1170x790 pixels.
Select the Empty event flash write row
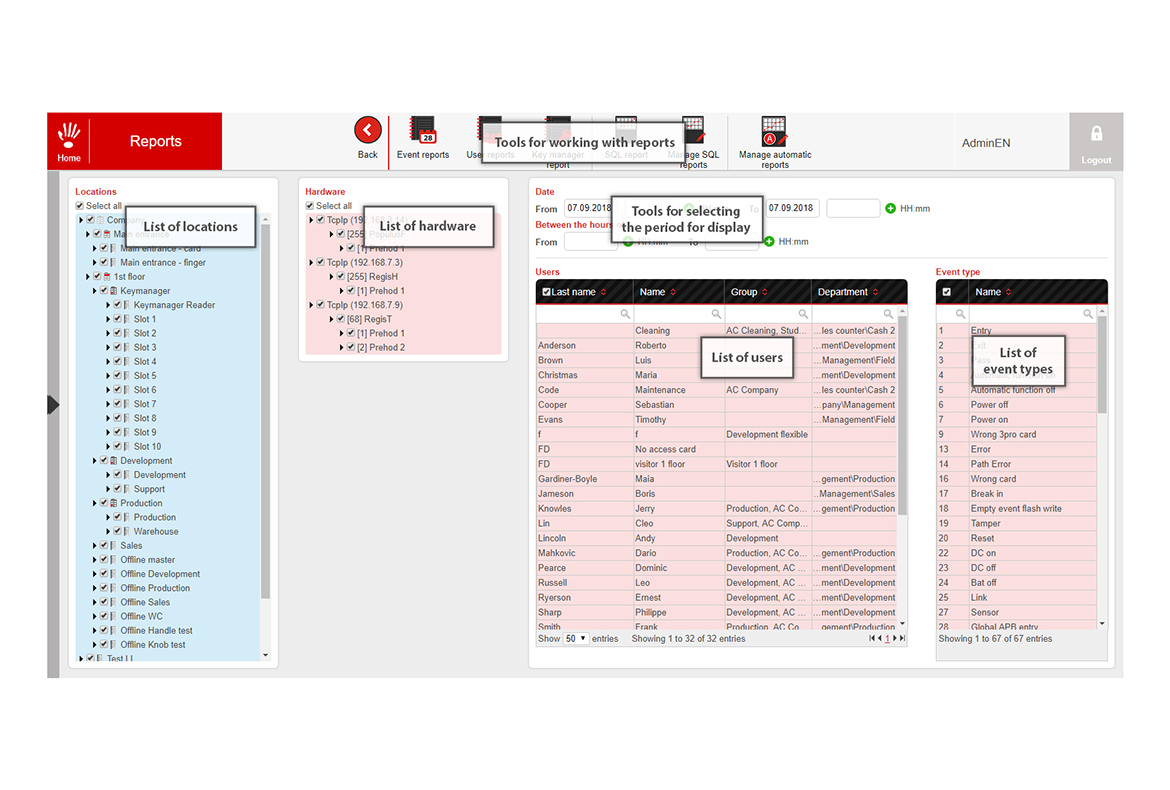[x=1016, y=509]
